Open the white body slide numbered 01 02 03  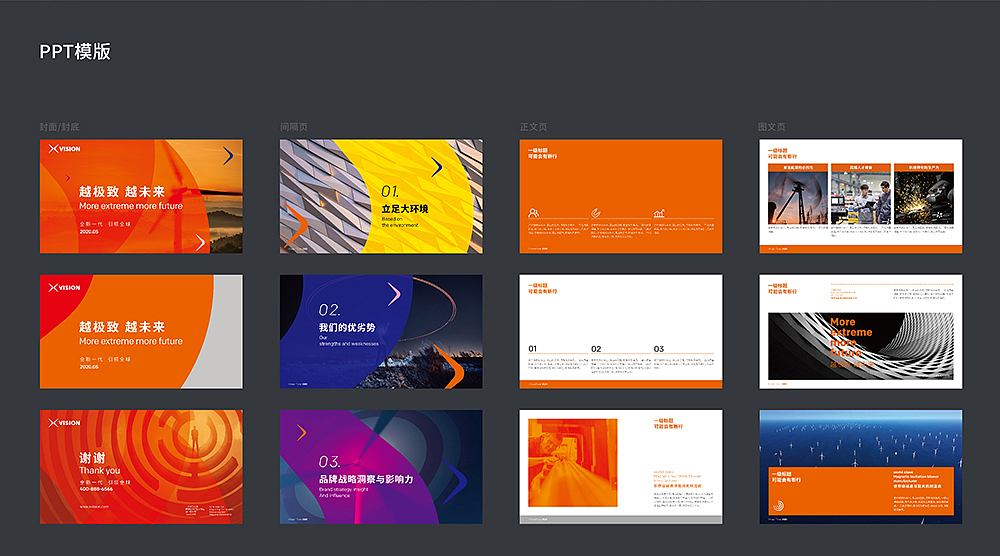621,332
